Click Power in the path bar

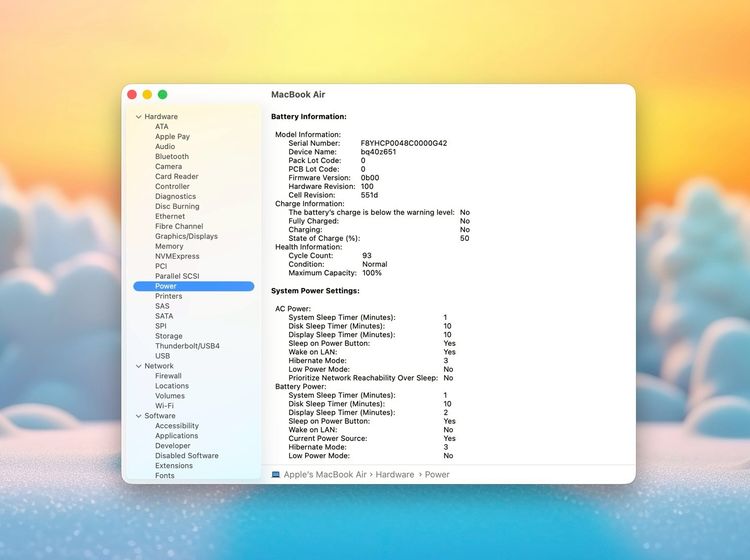437,474
